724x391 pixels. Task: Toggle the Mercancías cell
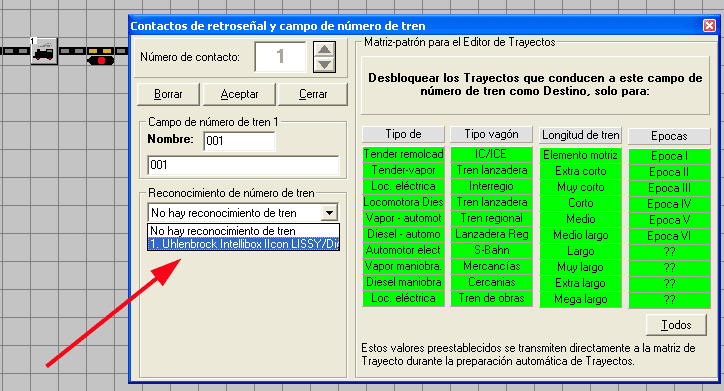tap(491, 266)
